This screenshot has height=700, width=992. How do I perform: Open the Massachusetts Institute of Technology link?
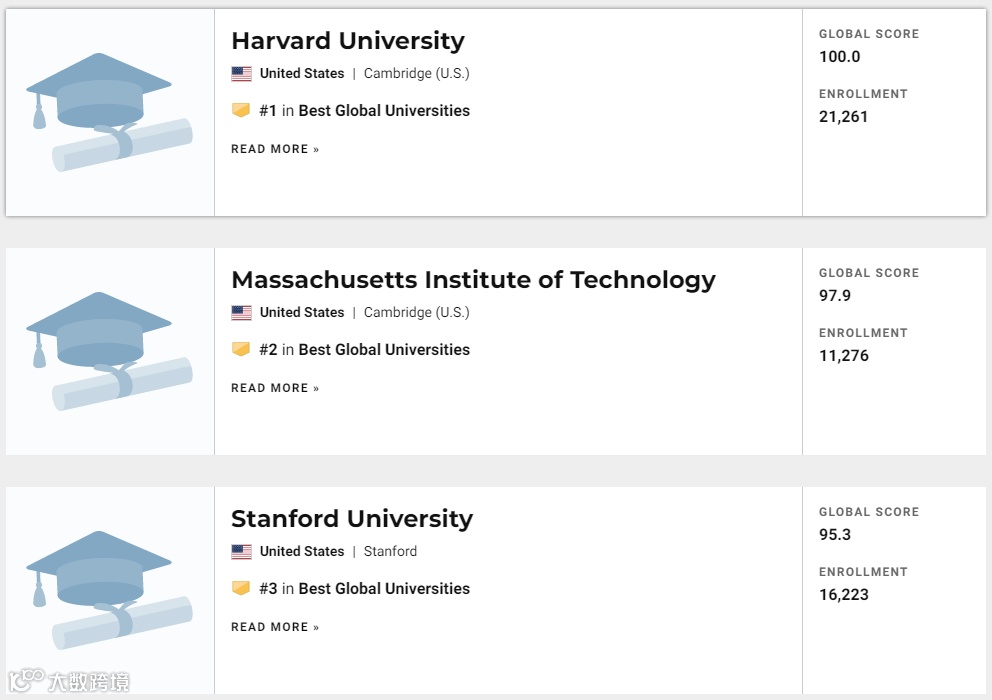point(473,280)
